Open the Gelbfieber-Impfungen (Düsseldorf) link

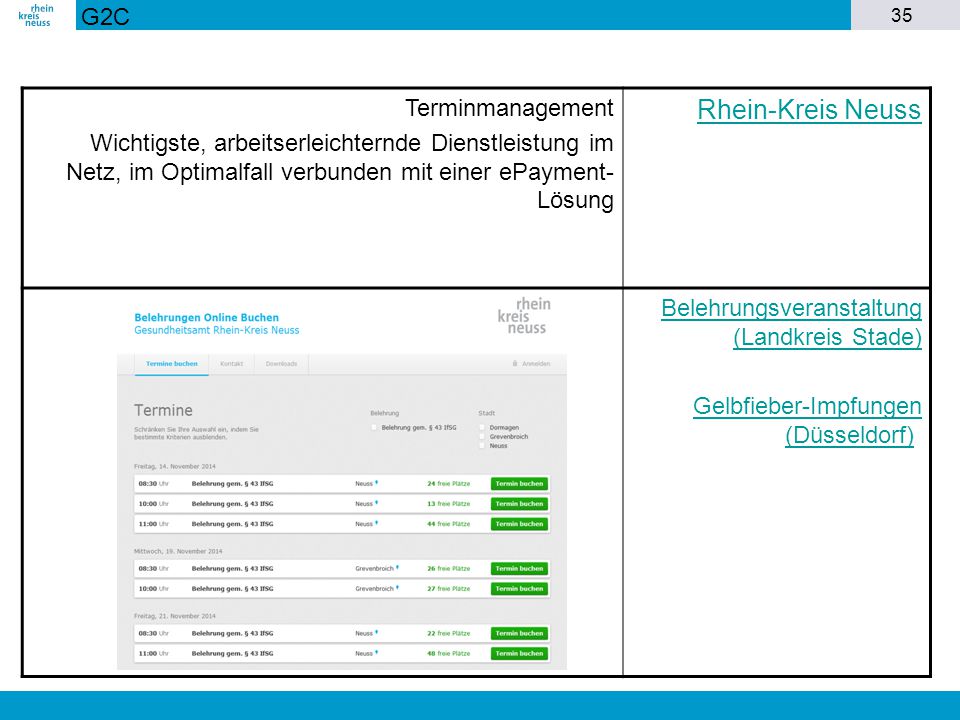coord(807,421)
